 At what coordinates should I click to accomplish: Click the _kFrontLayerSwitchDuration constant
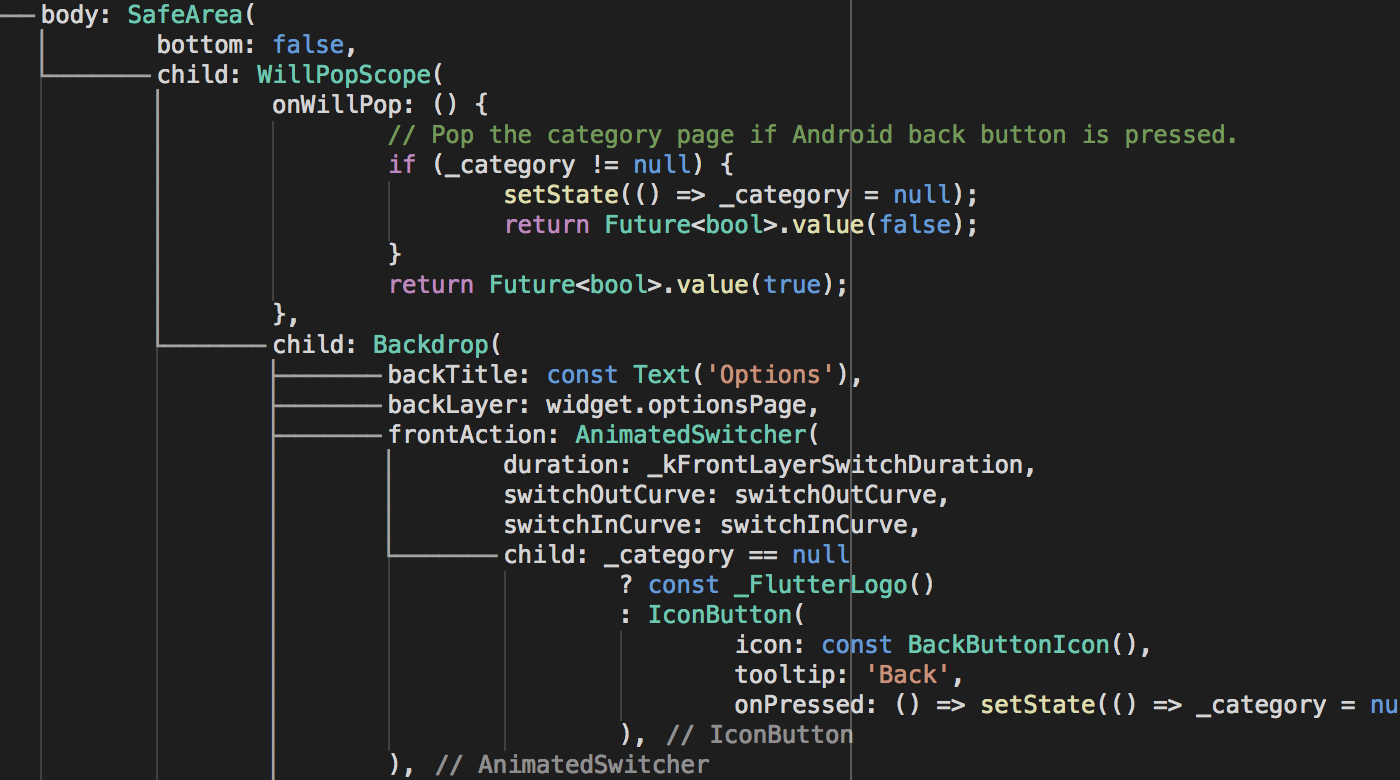point(835,465)
